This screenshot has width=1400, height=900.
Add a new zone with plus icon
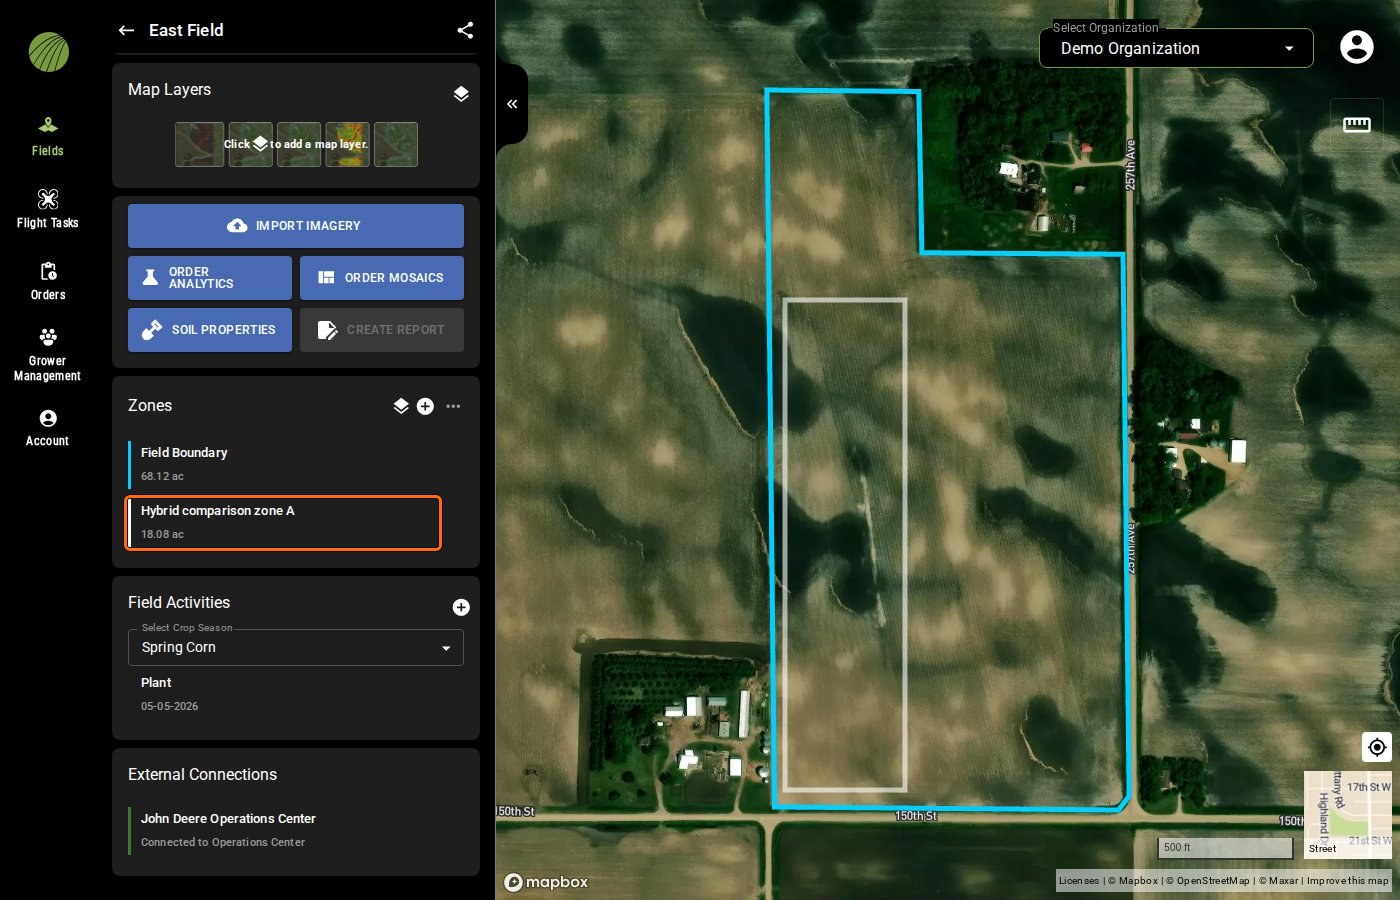click(x=425, y=406)
